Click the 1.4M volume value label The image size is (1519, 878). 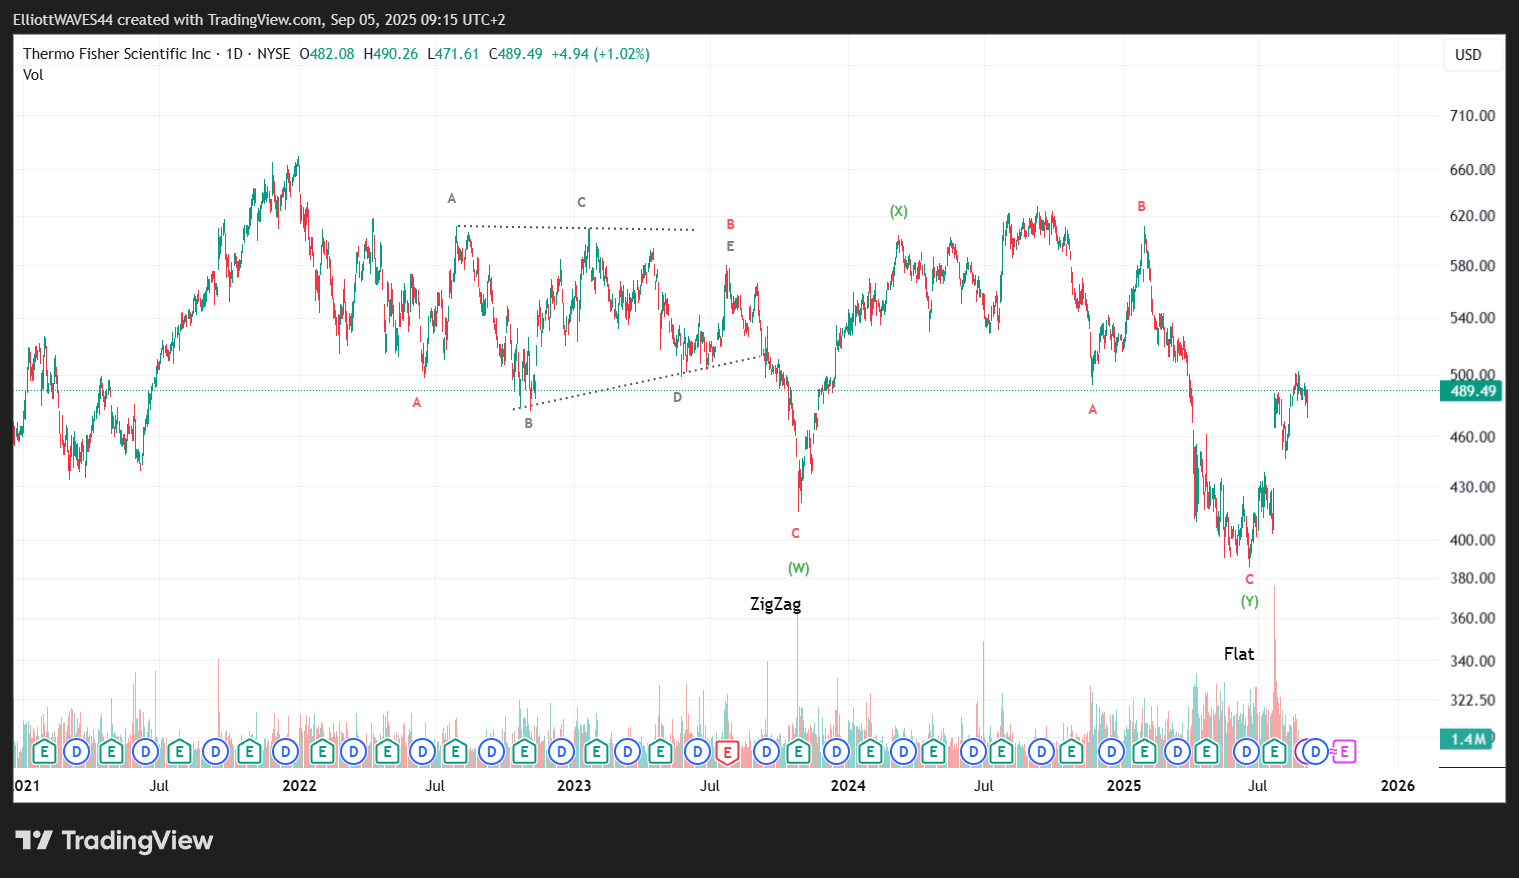pyautogui.click(x=1468, y=739)
